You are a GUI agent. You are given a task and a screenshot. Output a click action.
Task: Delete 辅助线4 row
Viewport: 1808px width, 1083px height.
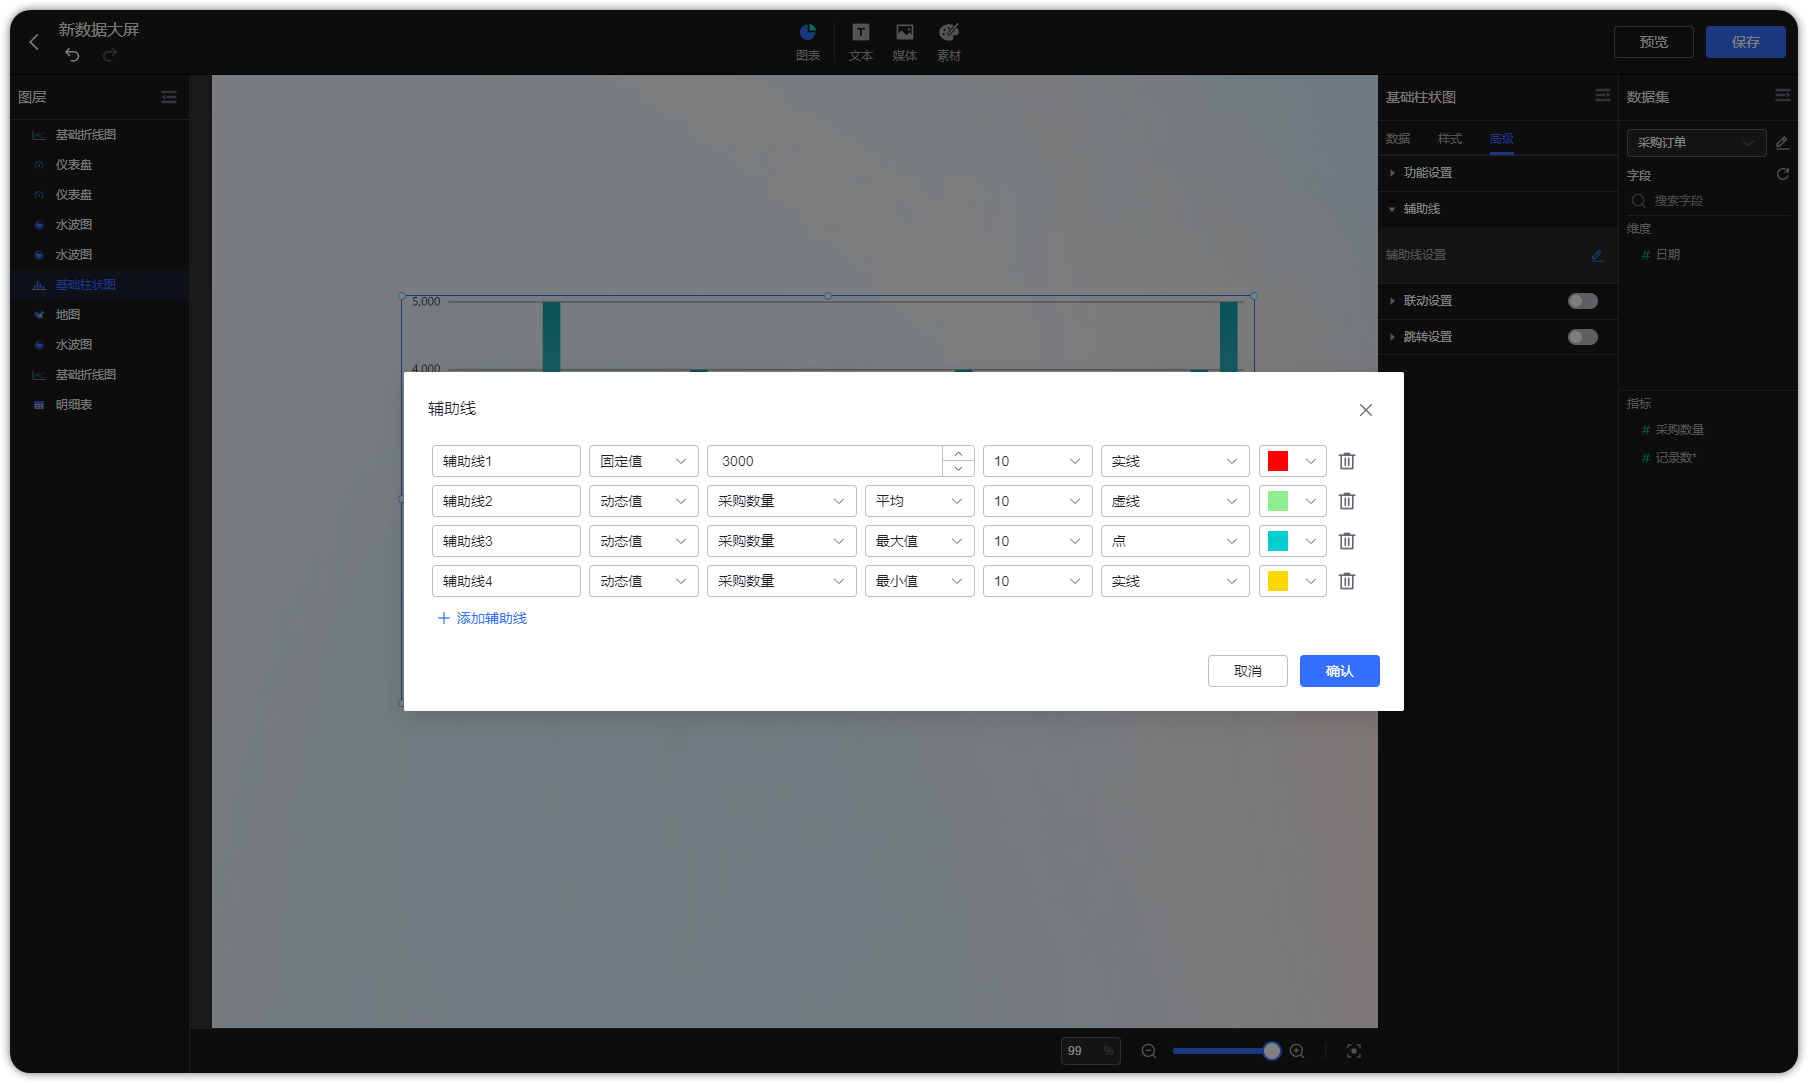1347,581
